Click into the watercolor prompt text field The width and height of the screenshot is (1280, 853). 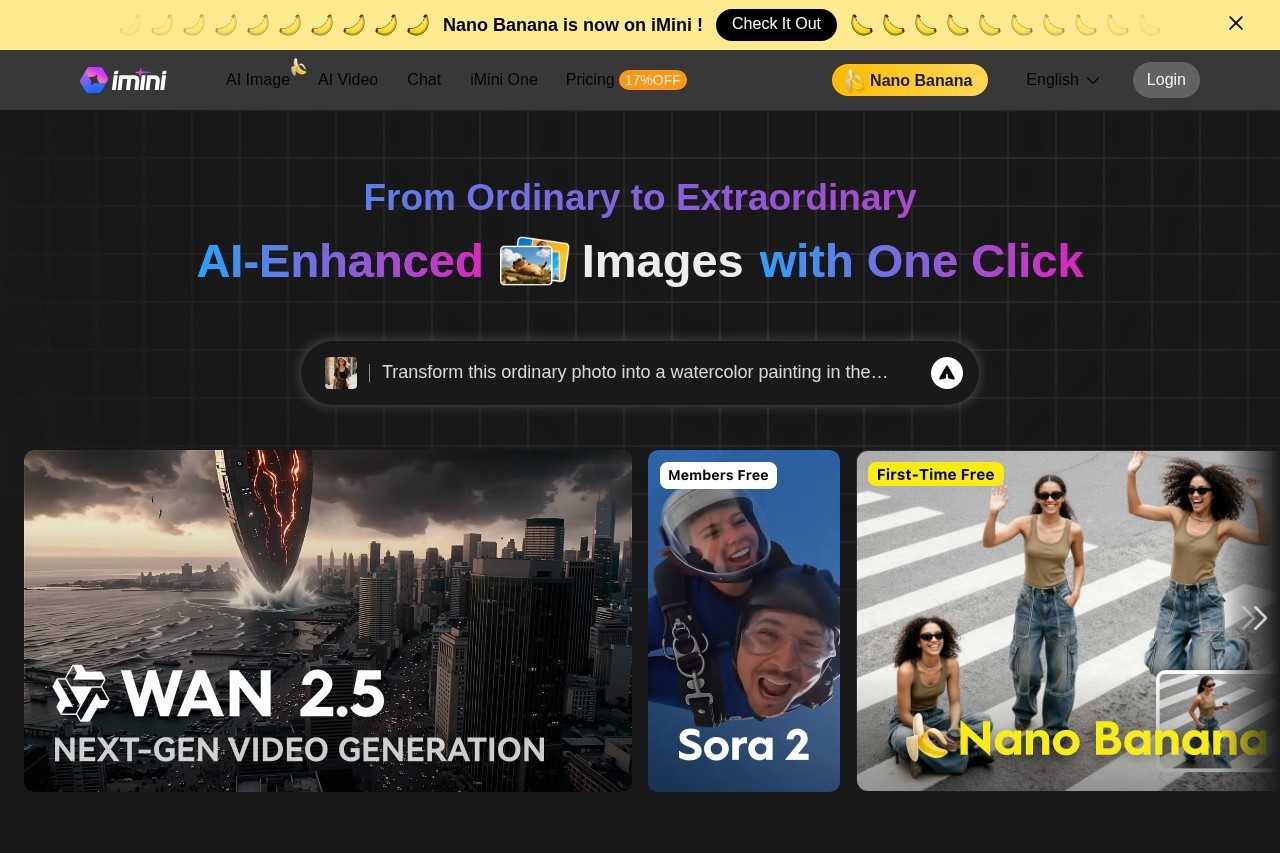tap(635, 373)
